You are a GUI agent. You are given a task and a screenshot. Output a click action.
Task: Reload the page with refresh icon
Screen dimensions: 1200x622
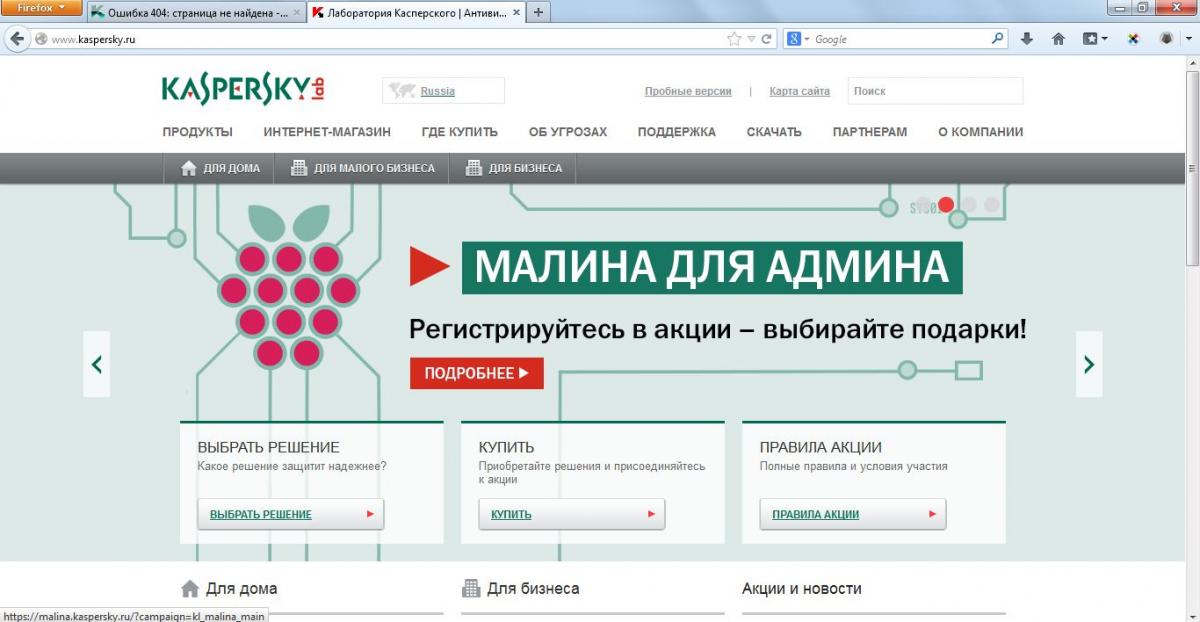point(767,39)
